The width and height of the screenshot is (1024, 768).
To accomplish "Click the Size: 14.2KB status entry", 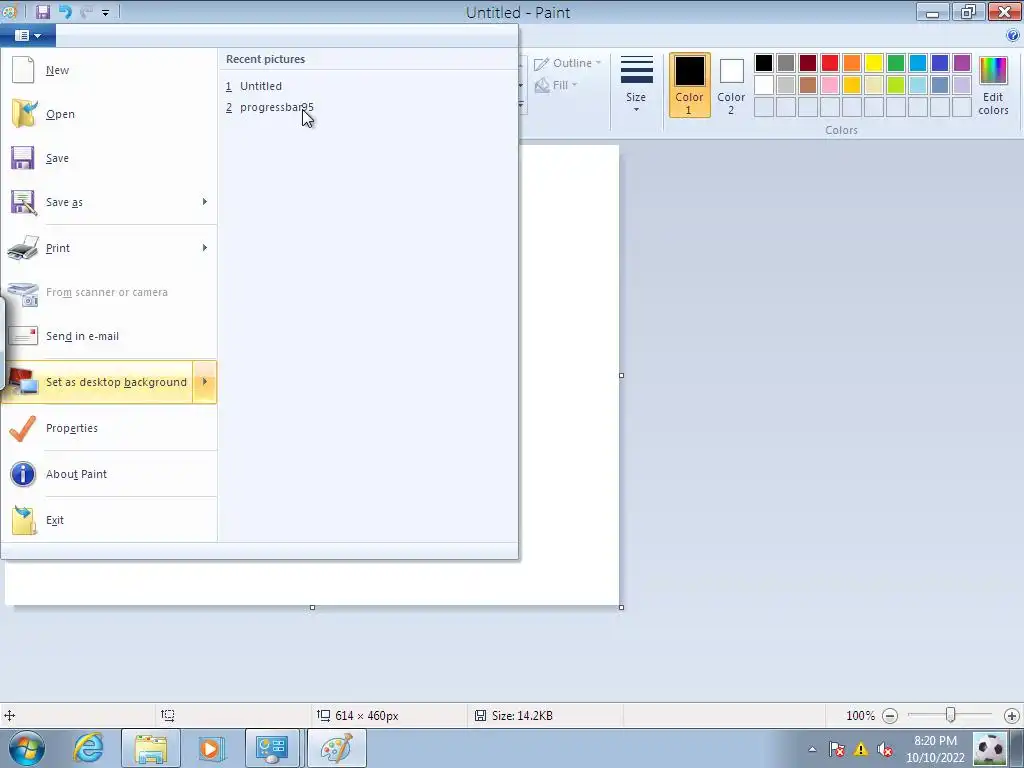I will [x=514, y=716].
